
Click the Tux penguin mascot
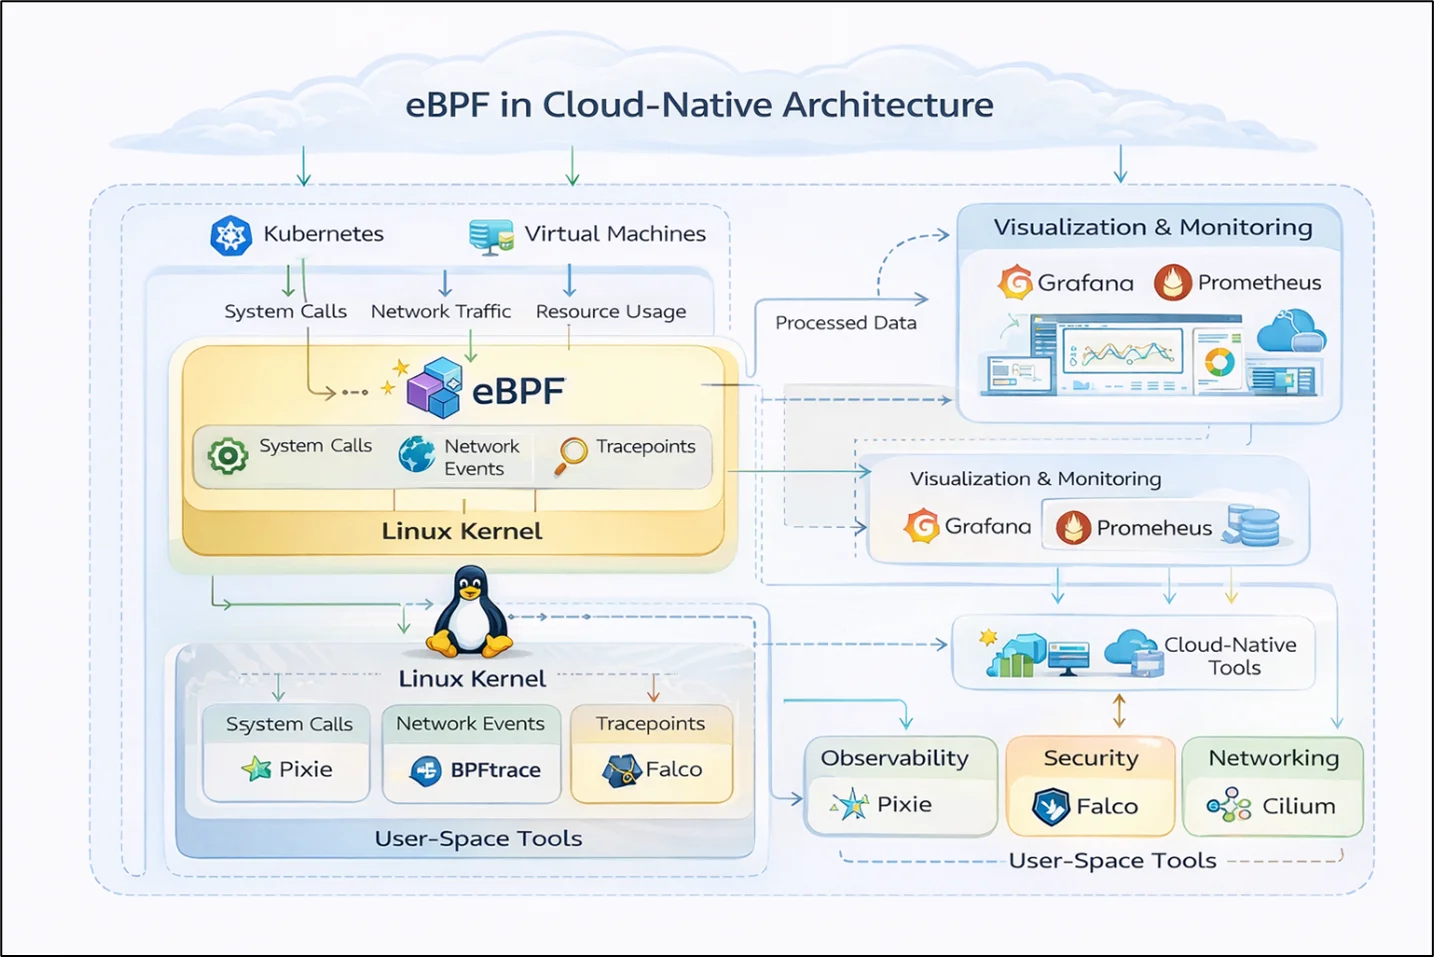(470, 612)
